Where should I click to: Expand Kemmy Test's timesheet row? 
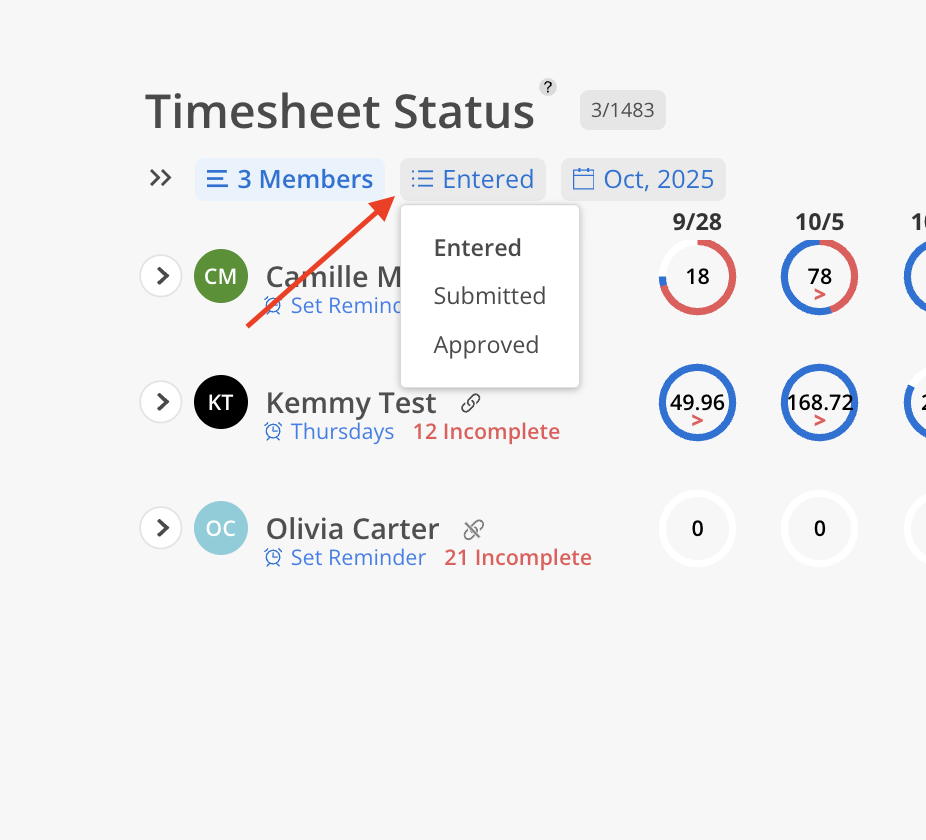pos(161,402)
